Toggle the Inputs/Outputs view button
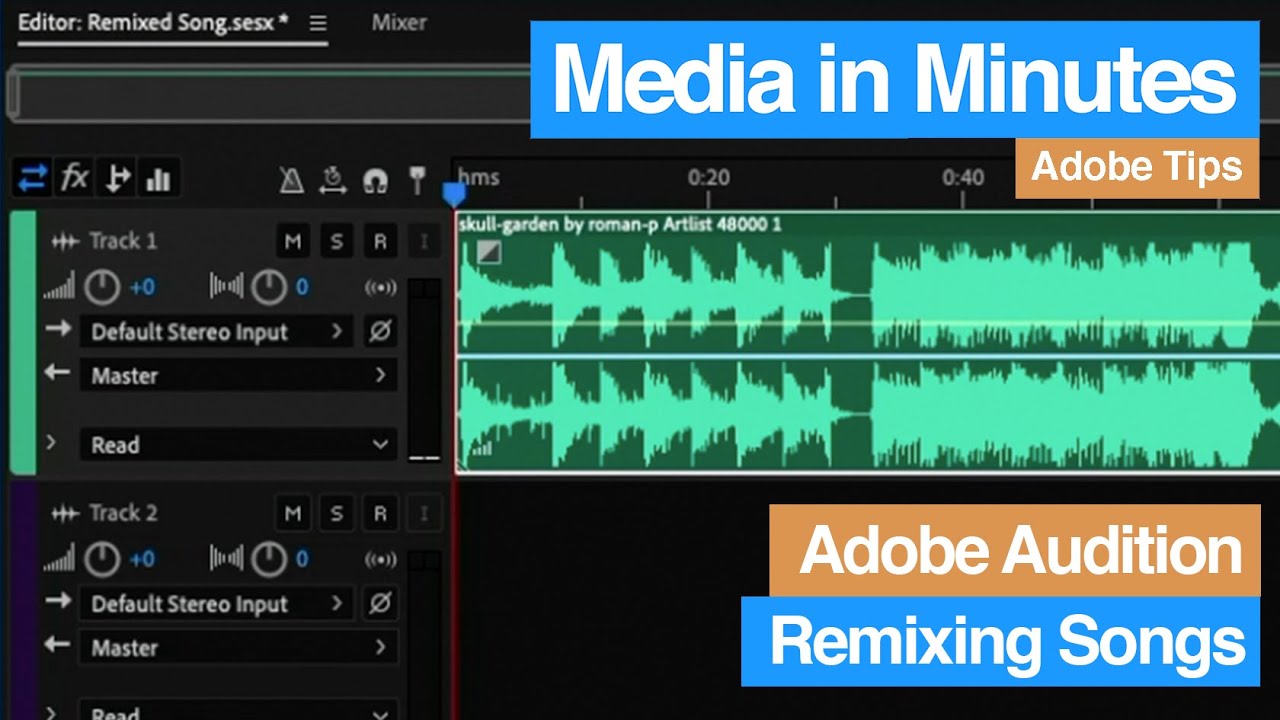The width and height of the screenshot is (1280, 720). (32, 179)
